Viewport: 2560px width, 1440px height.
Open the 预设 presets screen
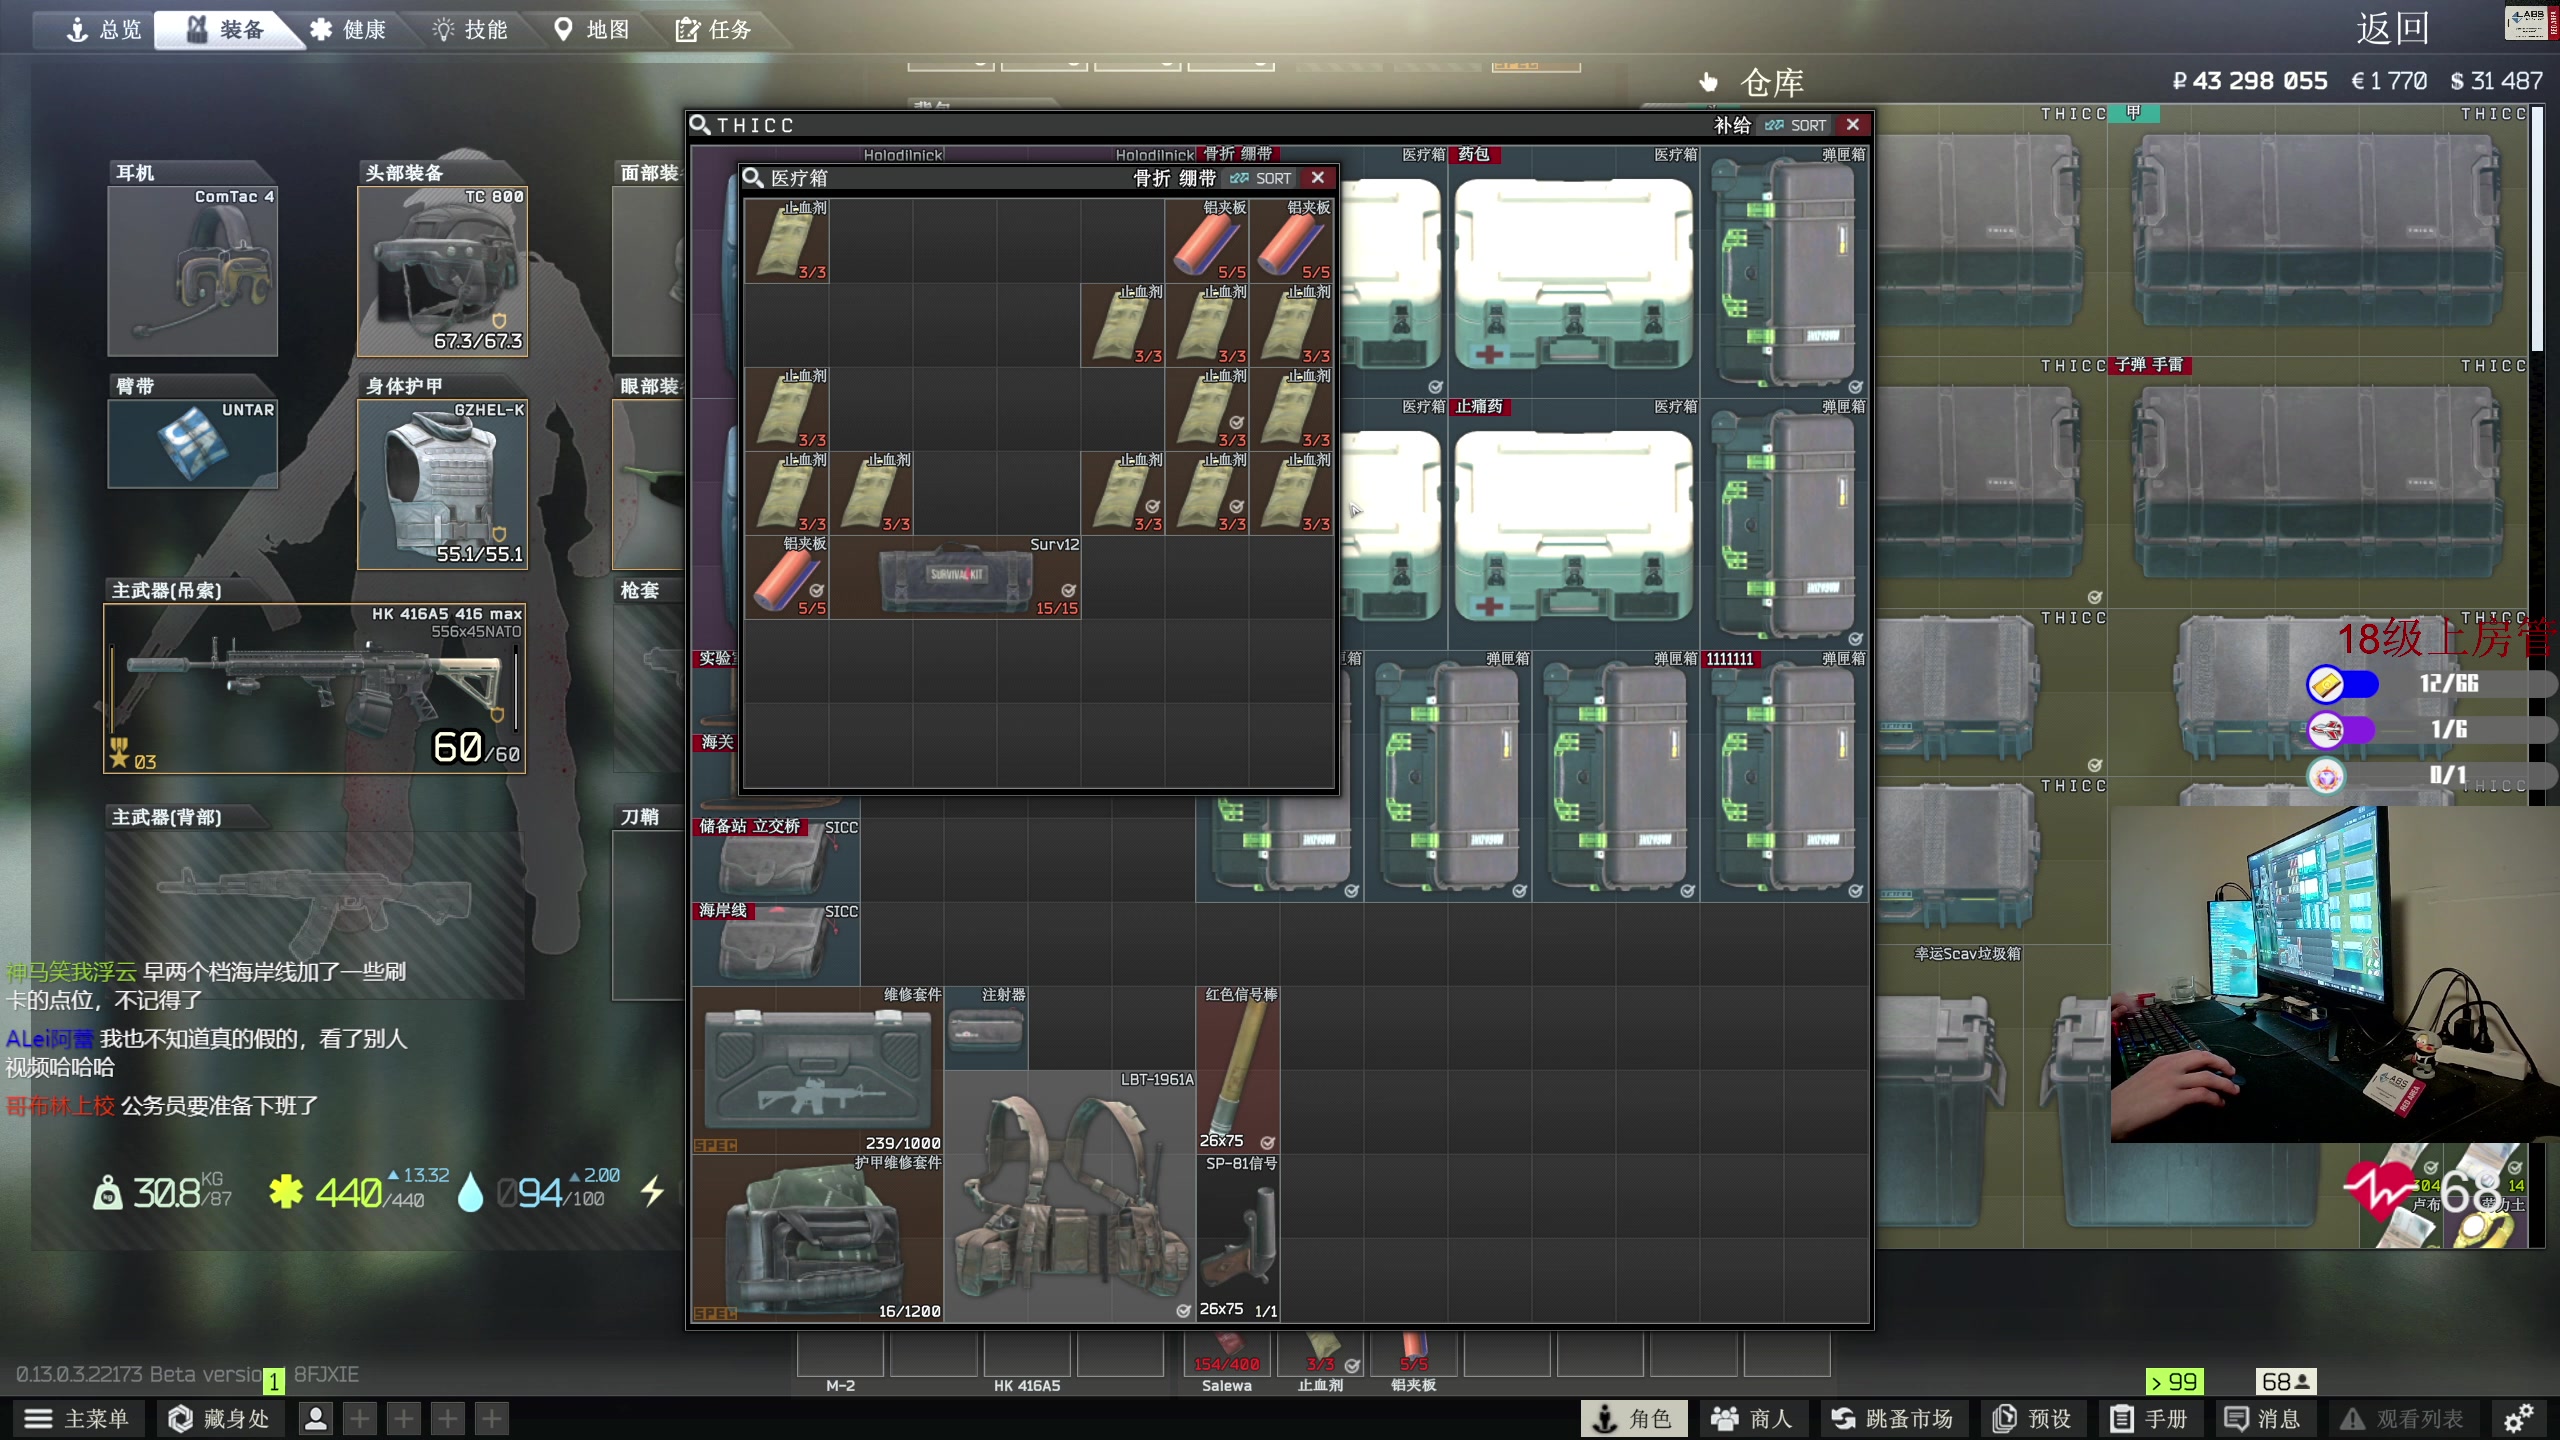coord(2032,1419)
